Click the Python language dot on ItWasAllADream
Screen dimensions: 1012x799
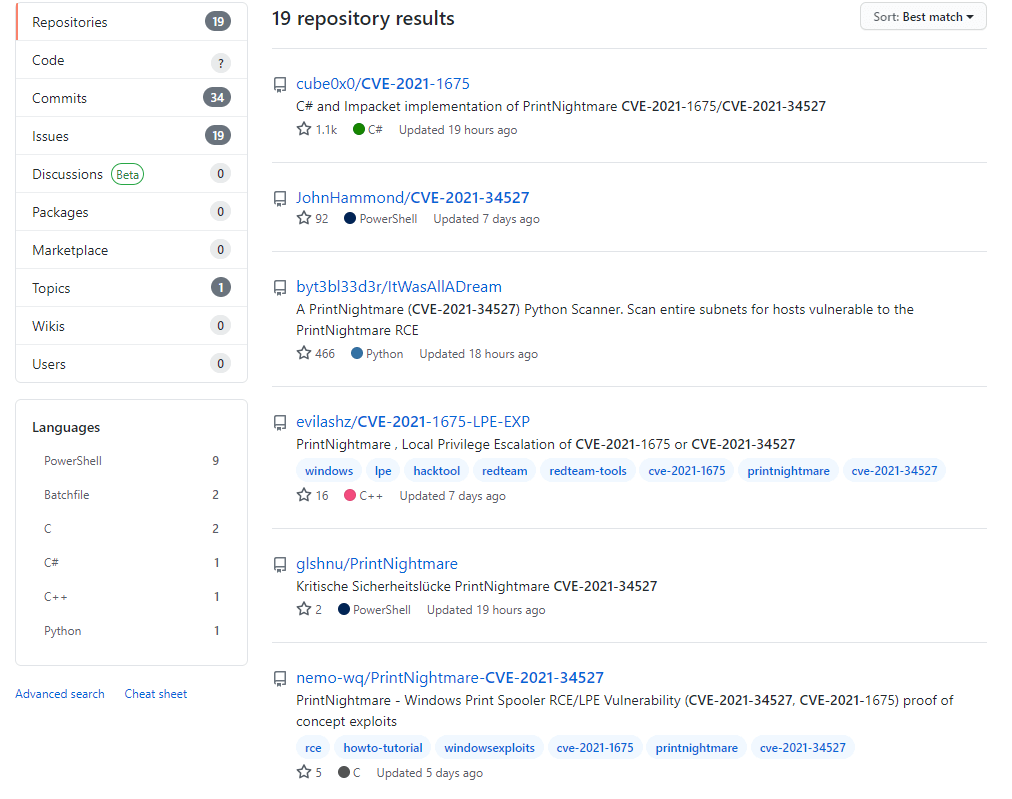pyautogui.click(x=357, y=352)
